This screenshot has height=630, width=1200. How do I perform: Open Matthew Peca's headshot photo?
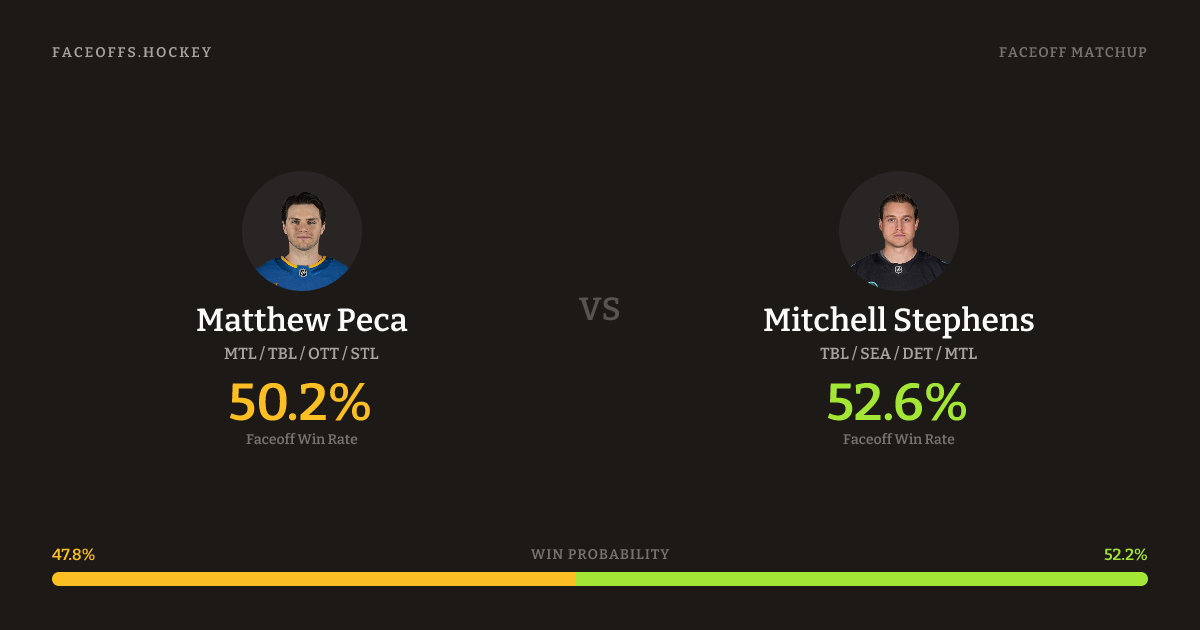[302, 231]
